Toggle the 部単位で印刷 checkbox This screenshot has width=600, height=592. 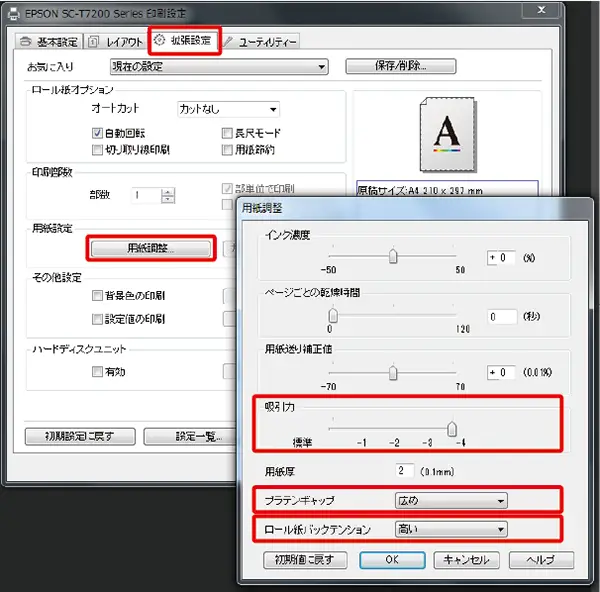[227, 188]
